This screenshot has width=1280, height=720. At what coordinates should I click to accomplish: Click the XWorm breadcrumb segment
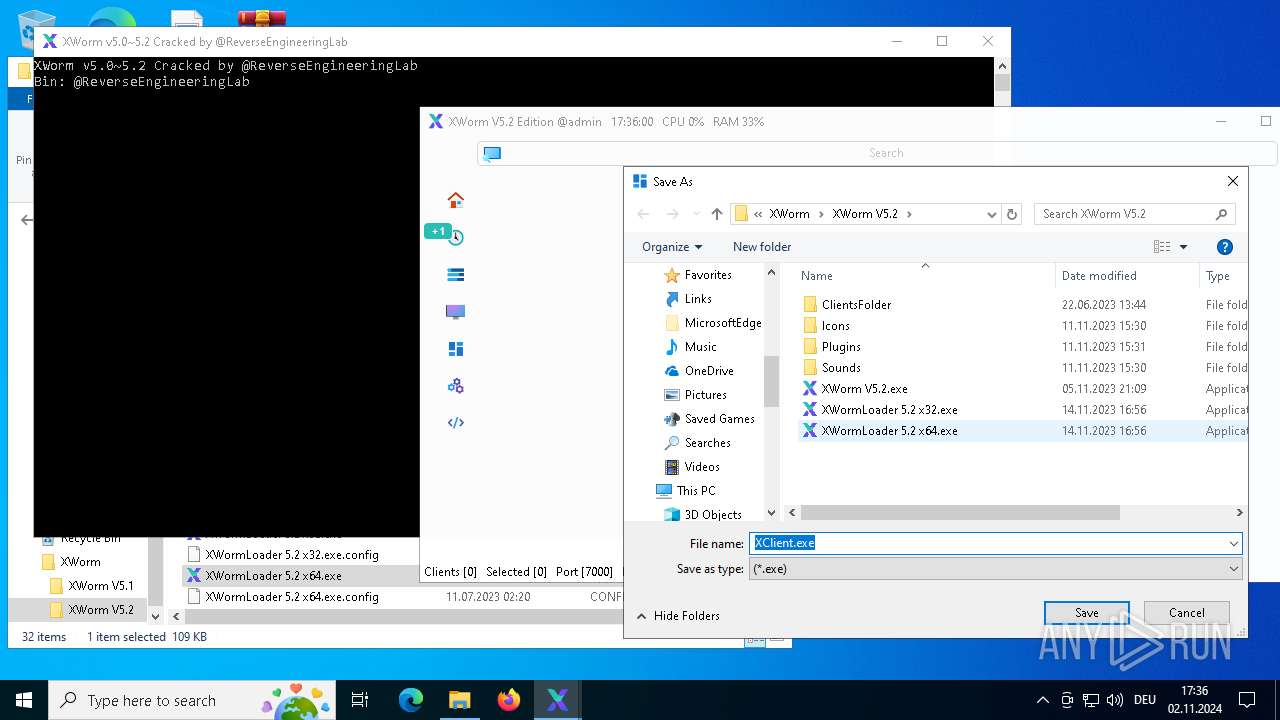790,214
